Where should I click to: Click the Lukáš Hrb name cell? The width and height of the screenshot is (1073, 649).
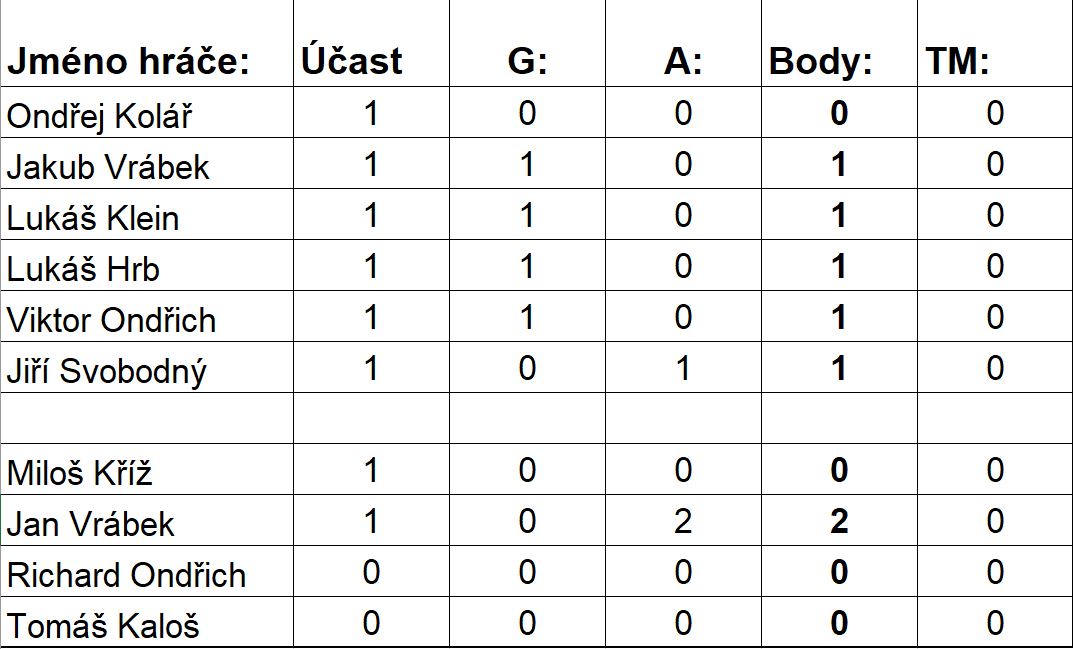tap(83, 268)
